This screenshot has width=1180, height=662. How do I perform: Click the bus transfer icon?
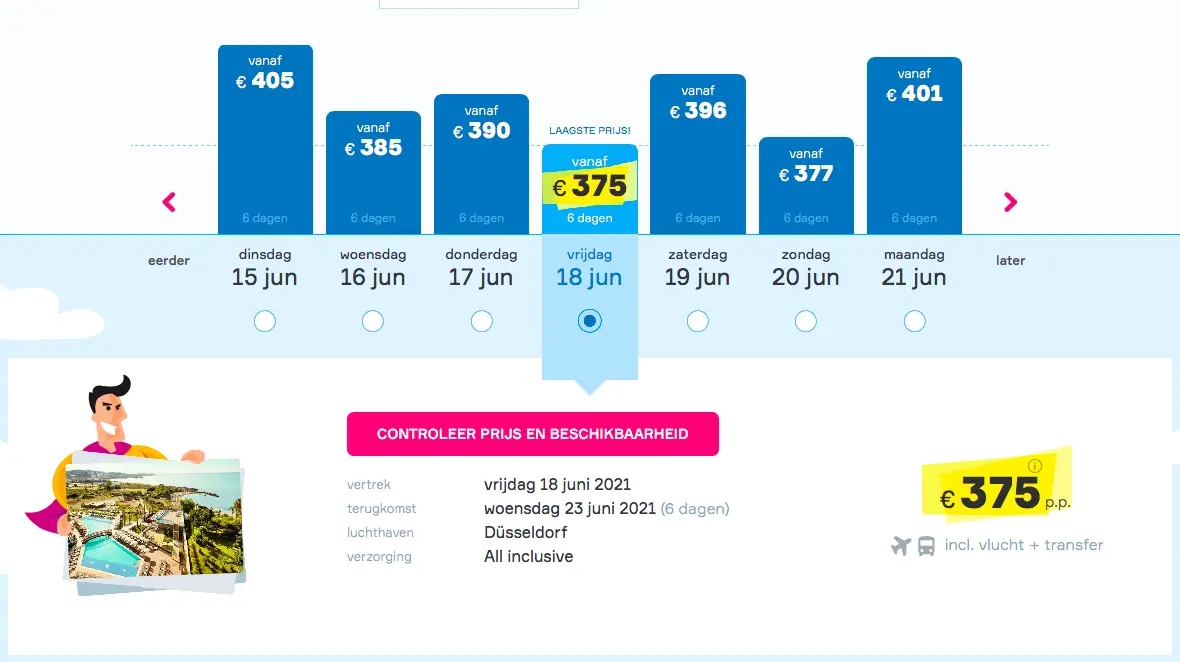tap(926, 545)
